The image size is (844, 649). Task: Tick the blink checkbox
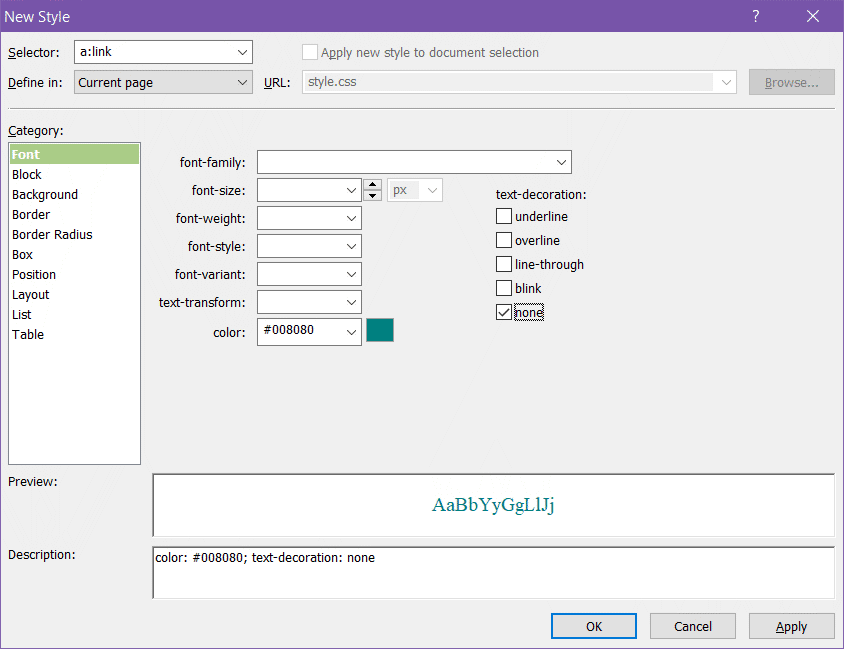point(504,289)
